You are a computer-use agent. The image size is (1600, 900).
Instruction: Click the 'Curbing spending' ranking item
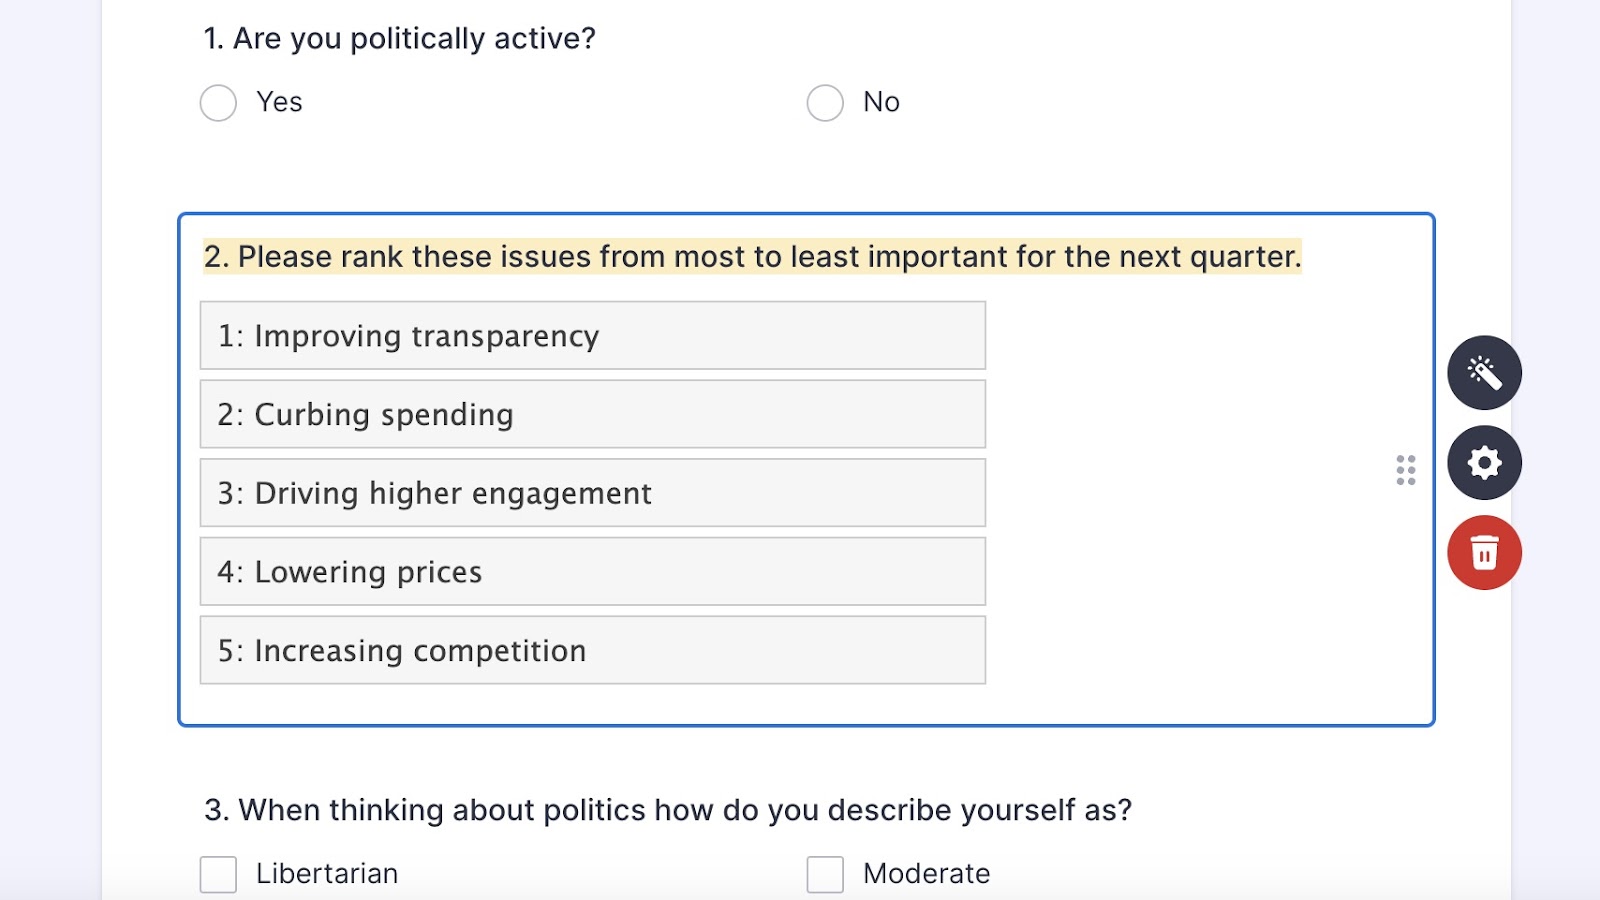coord(592,414)
